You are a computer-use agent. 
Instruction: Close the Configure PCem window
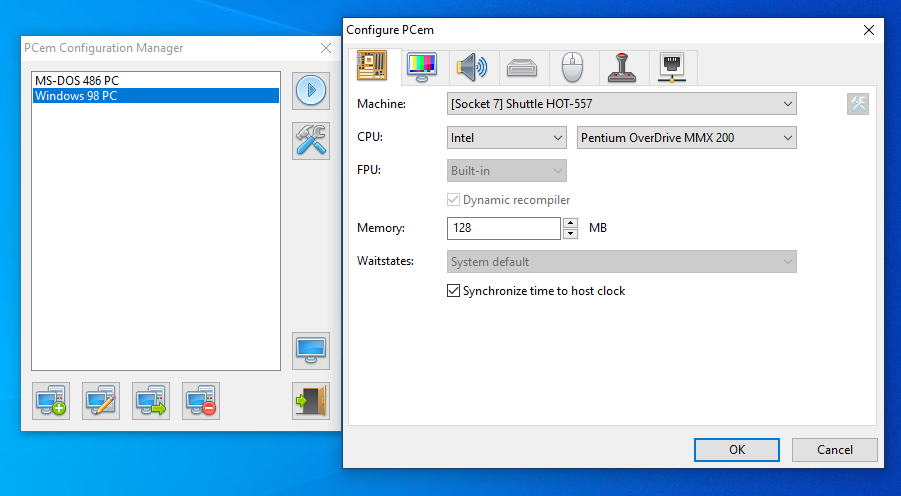click(869, 30)
